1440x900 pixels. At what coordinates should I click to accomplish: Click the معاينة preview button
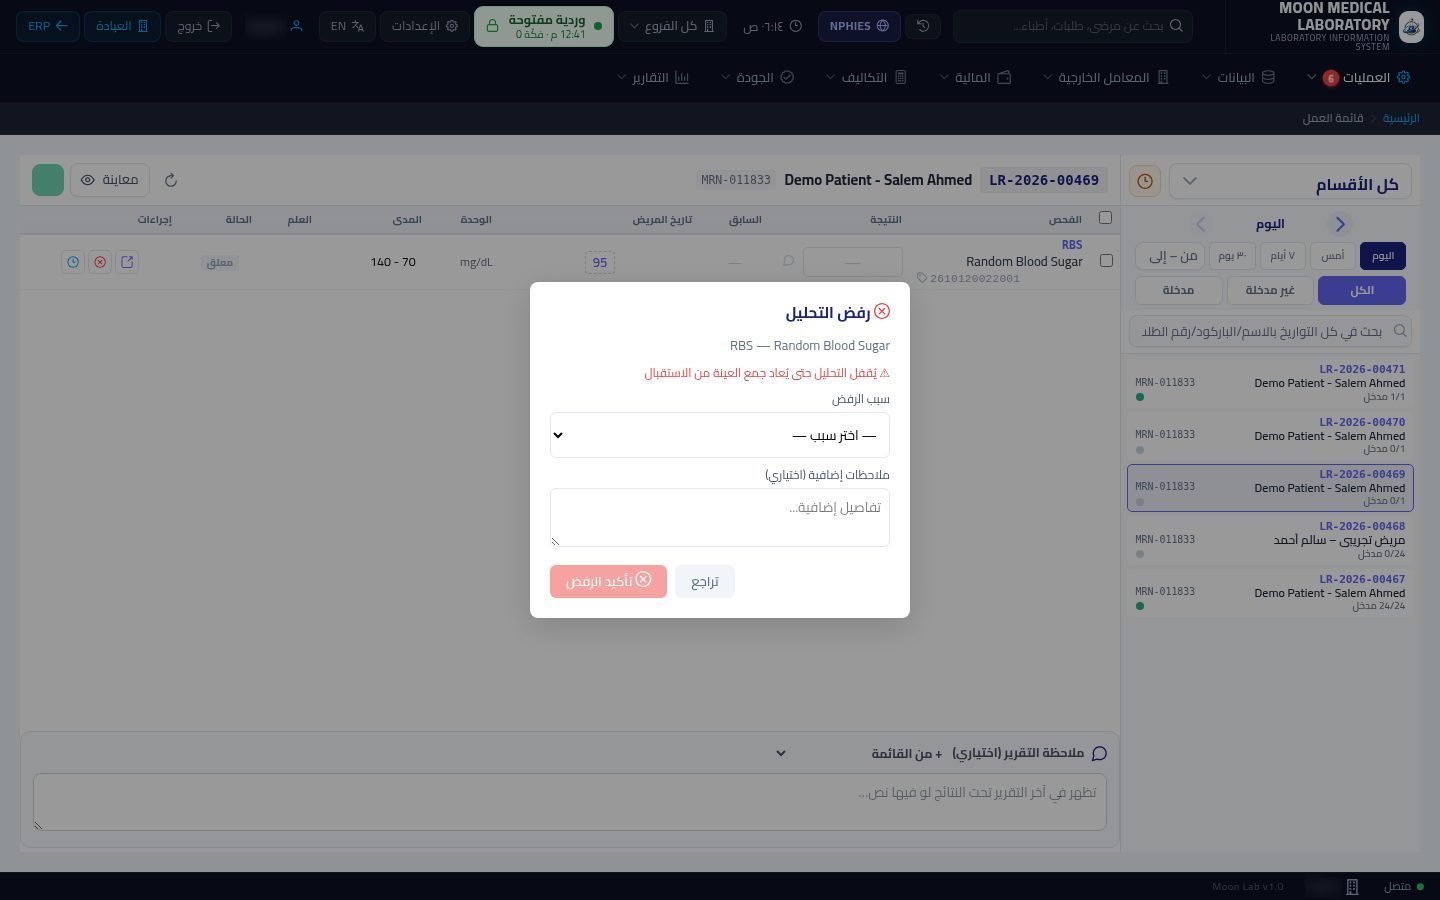pos(109,180)
